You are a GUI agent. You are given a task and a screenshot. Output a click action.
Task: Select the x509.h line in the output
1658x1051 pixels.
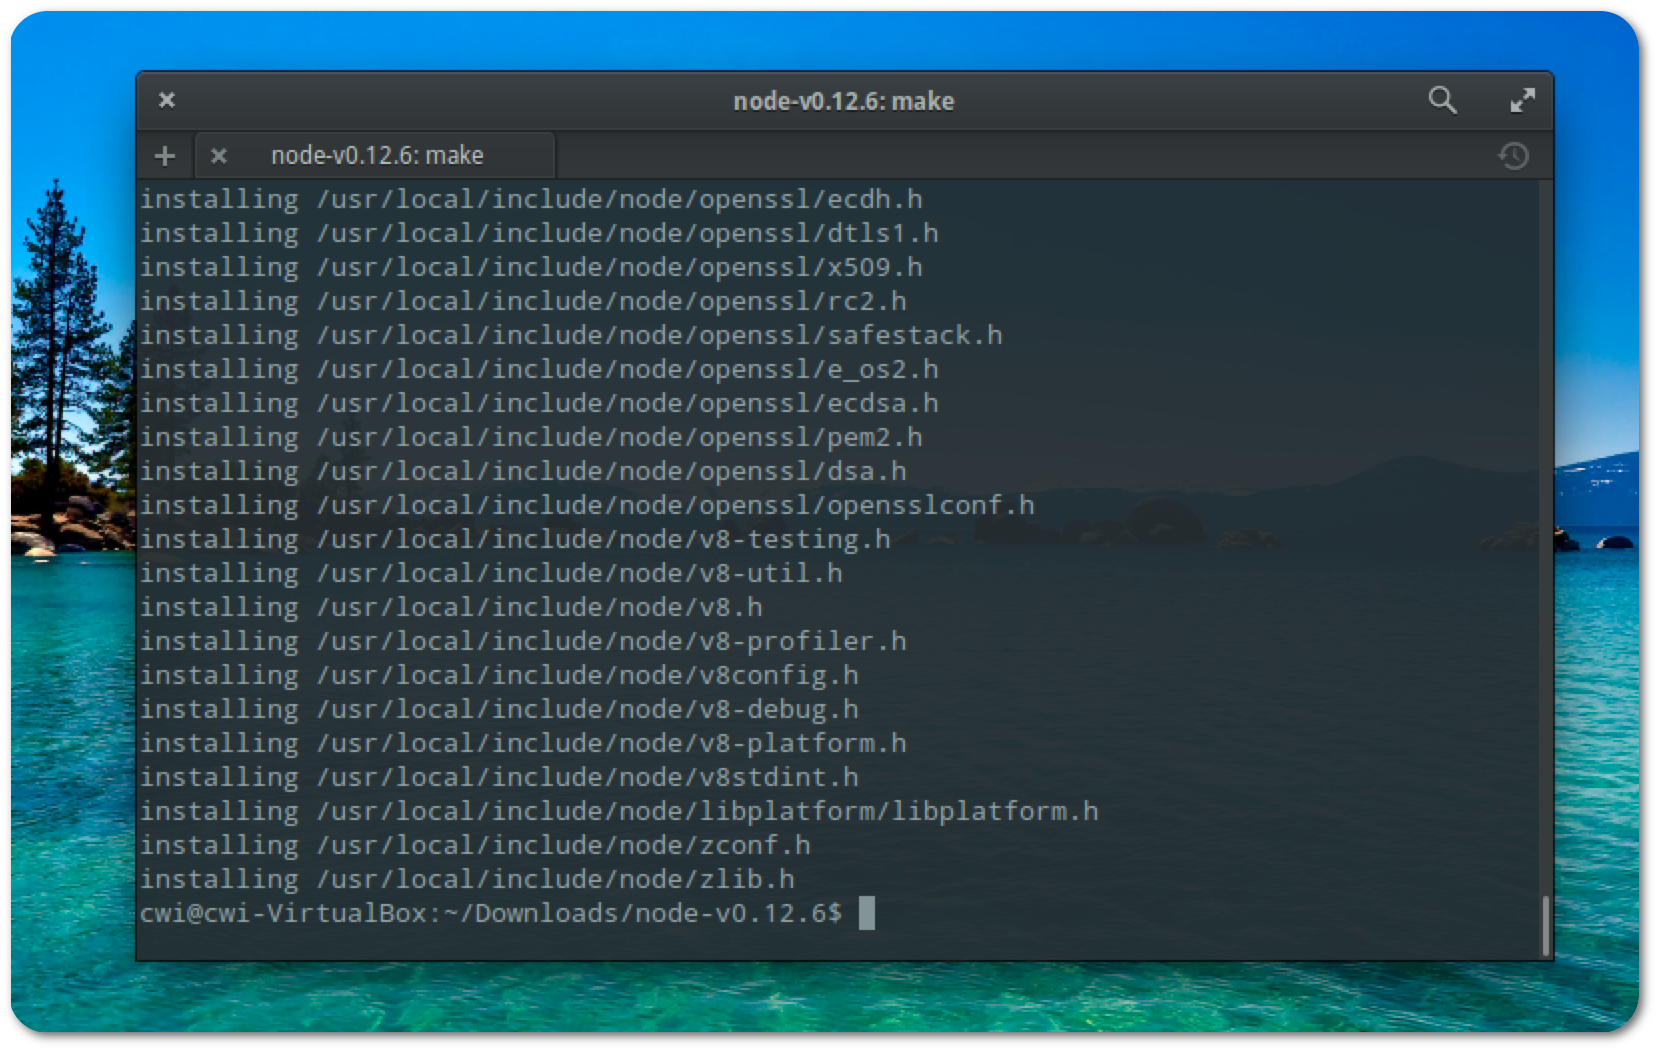(x=532, y=267)
